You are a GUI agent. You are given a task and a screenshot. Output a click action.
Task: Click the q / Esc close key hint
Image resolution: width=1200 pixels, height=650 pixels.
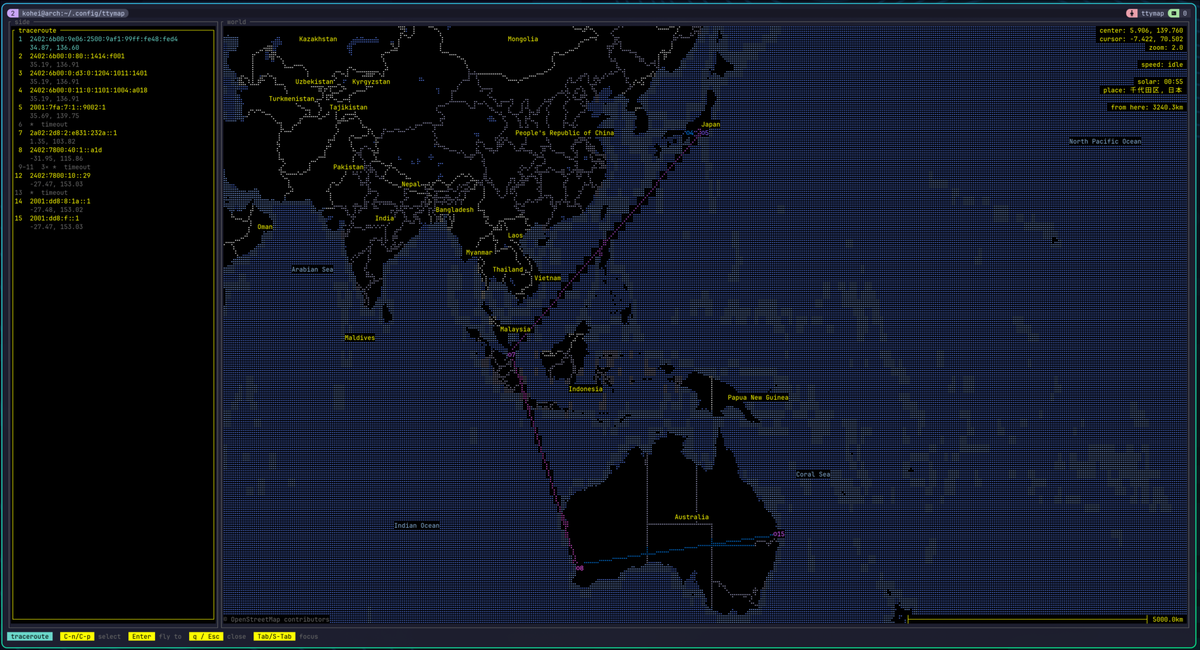[x=218, y=636]
